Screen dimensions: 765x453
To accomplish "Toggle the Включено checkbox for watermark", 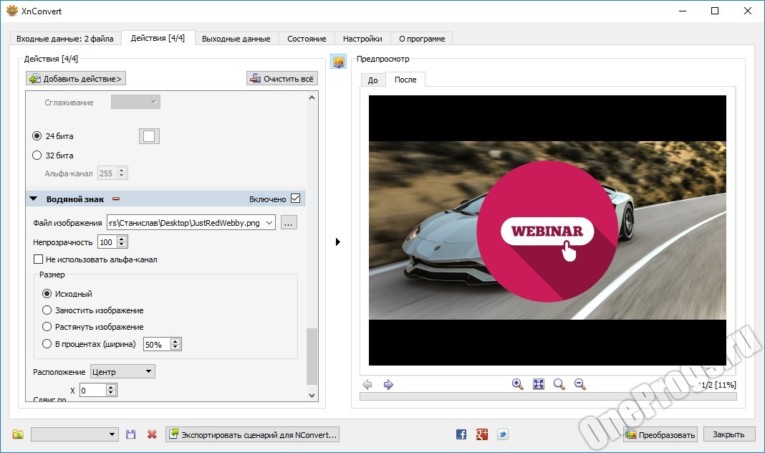I will tap(295, 198).
